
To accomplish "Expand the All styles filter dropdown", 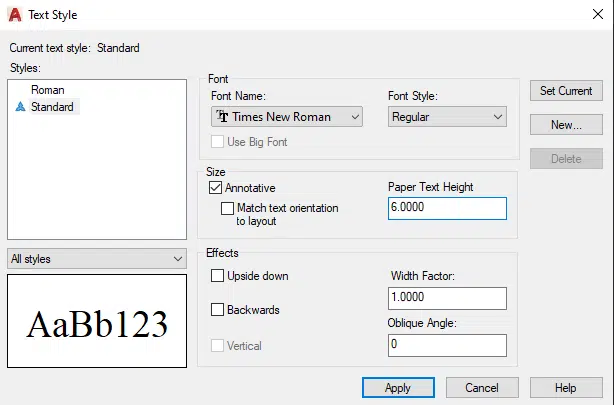I will click(97, 259).
